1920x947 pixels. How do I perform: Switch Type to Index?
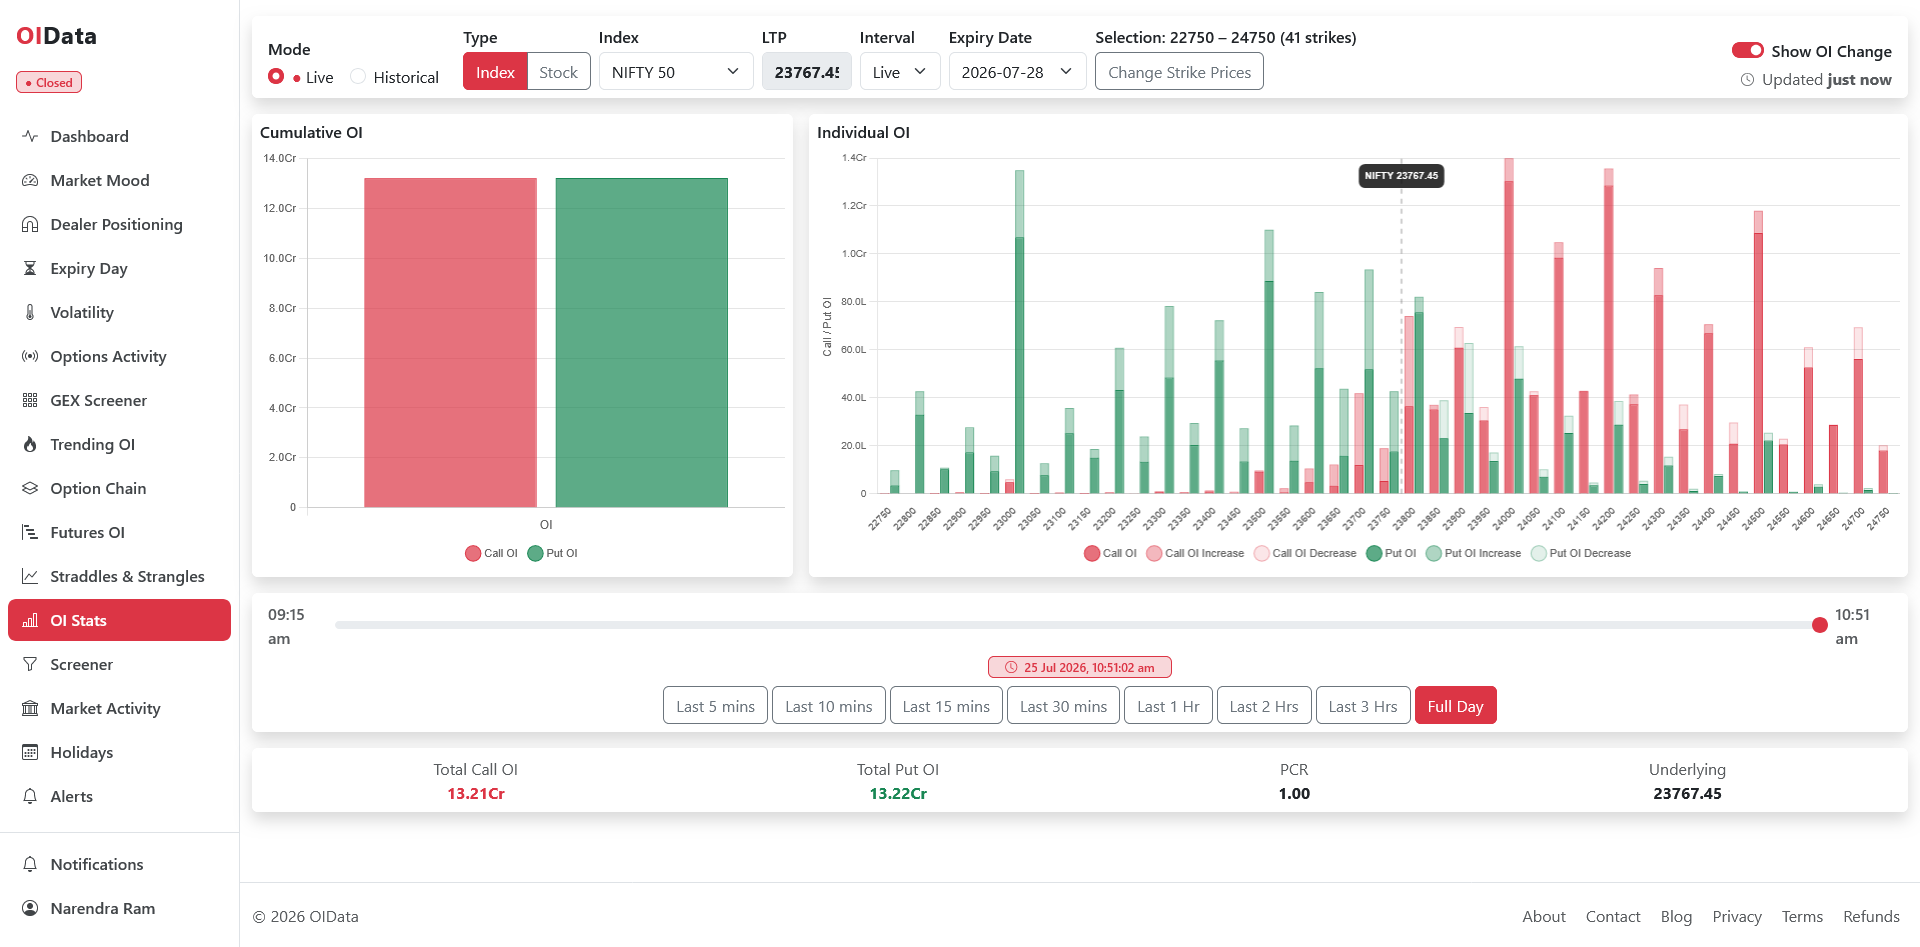coord(495,72)
